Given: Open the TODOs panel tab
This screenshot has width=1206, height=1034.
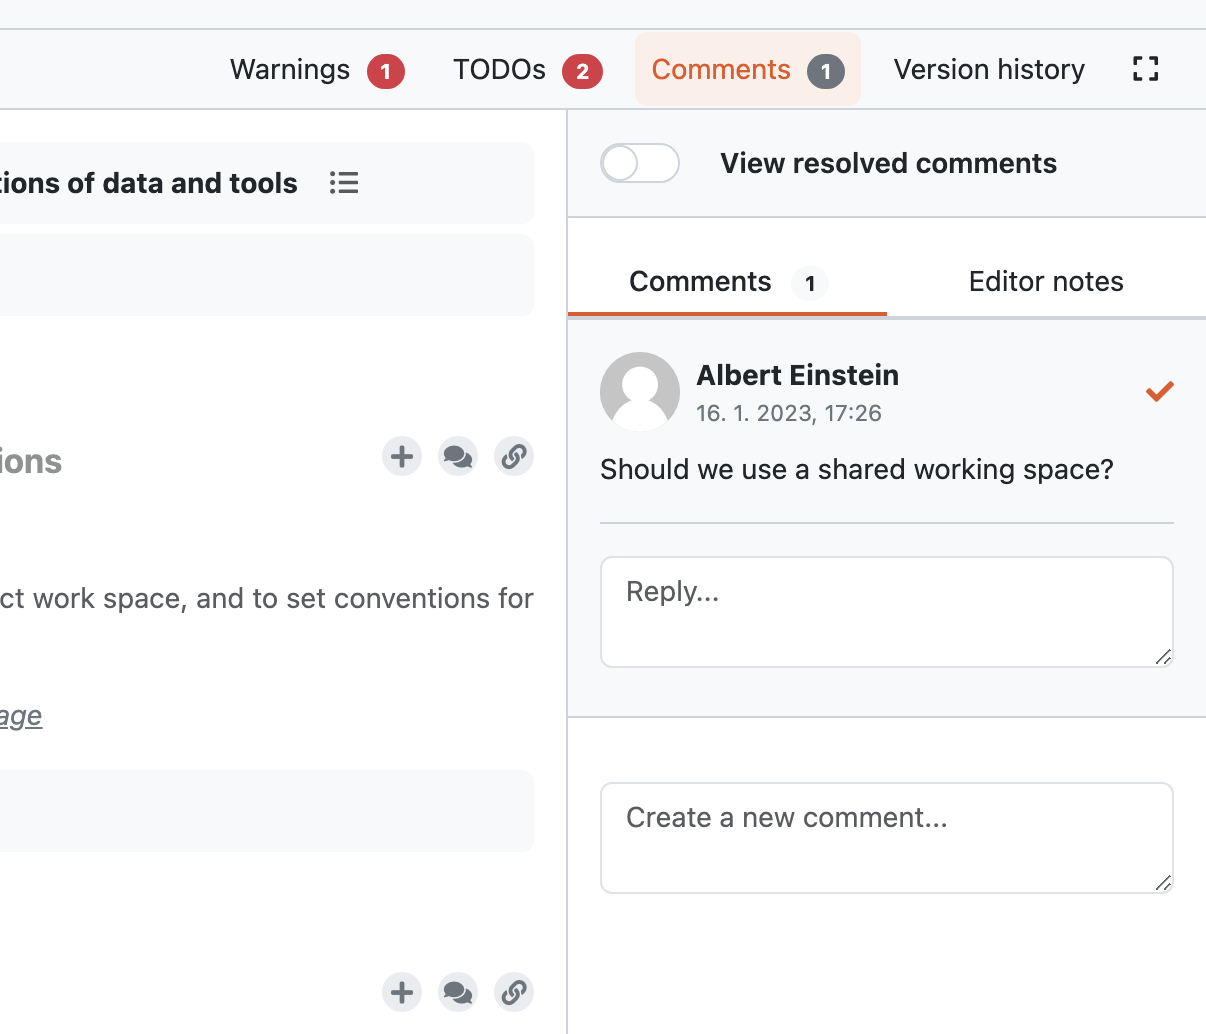Looking at the screenshot, I should [x=527, y=70].
